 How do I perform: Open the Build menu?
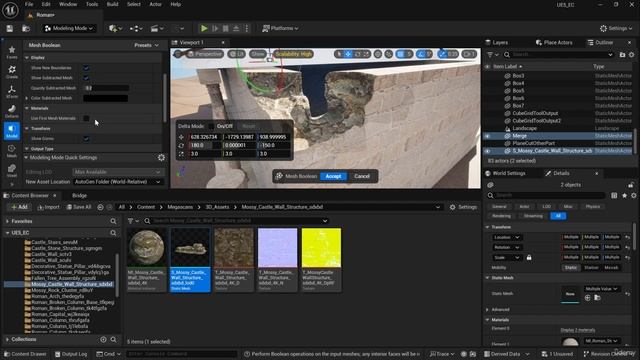pos(112,4)
